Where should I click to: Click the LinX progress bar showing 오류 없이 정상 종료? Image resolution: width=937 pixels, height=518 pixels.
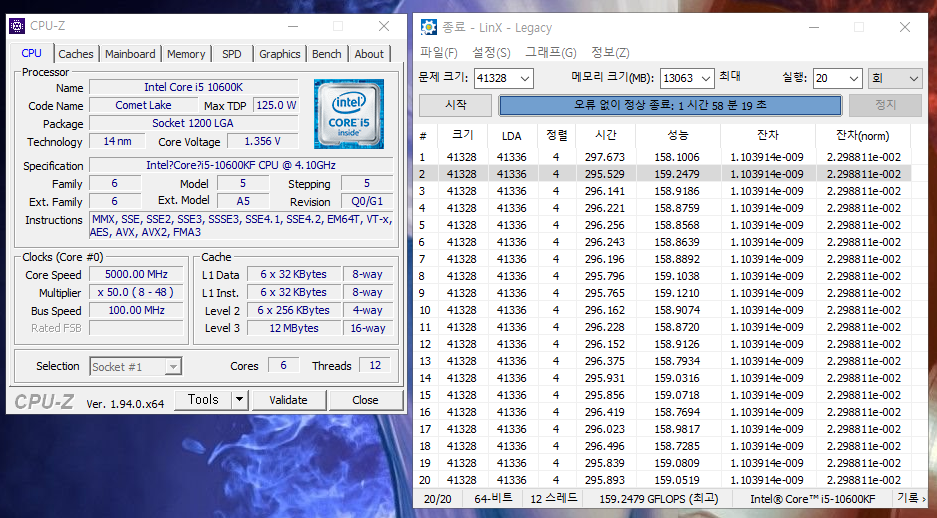pyautogui.click(x=670, y=105)
